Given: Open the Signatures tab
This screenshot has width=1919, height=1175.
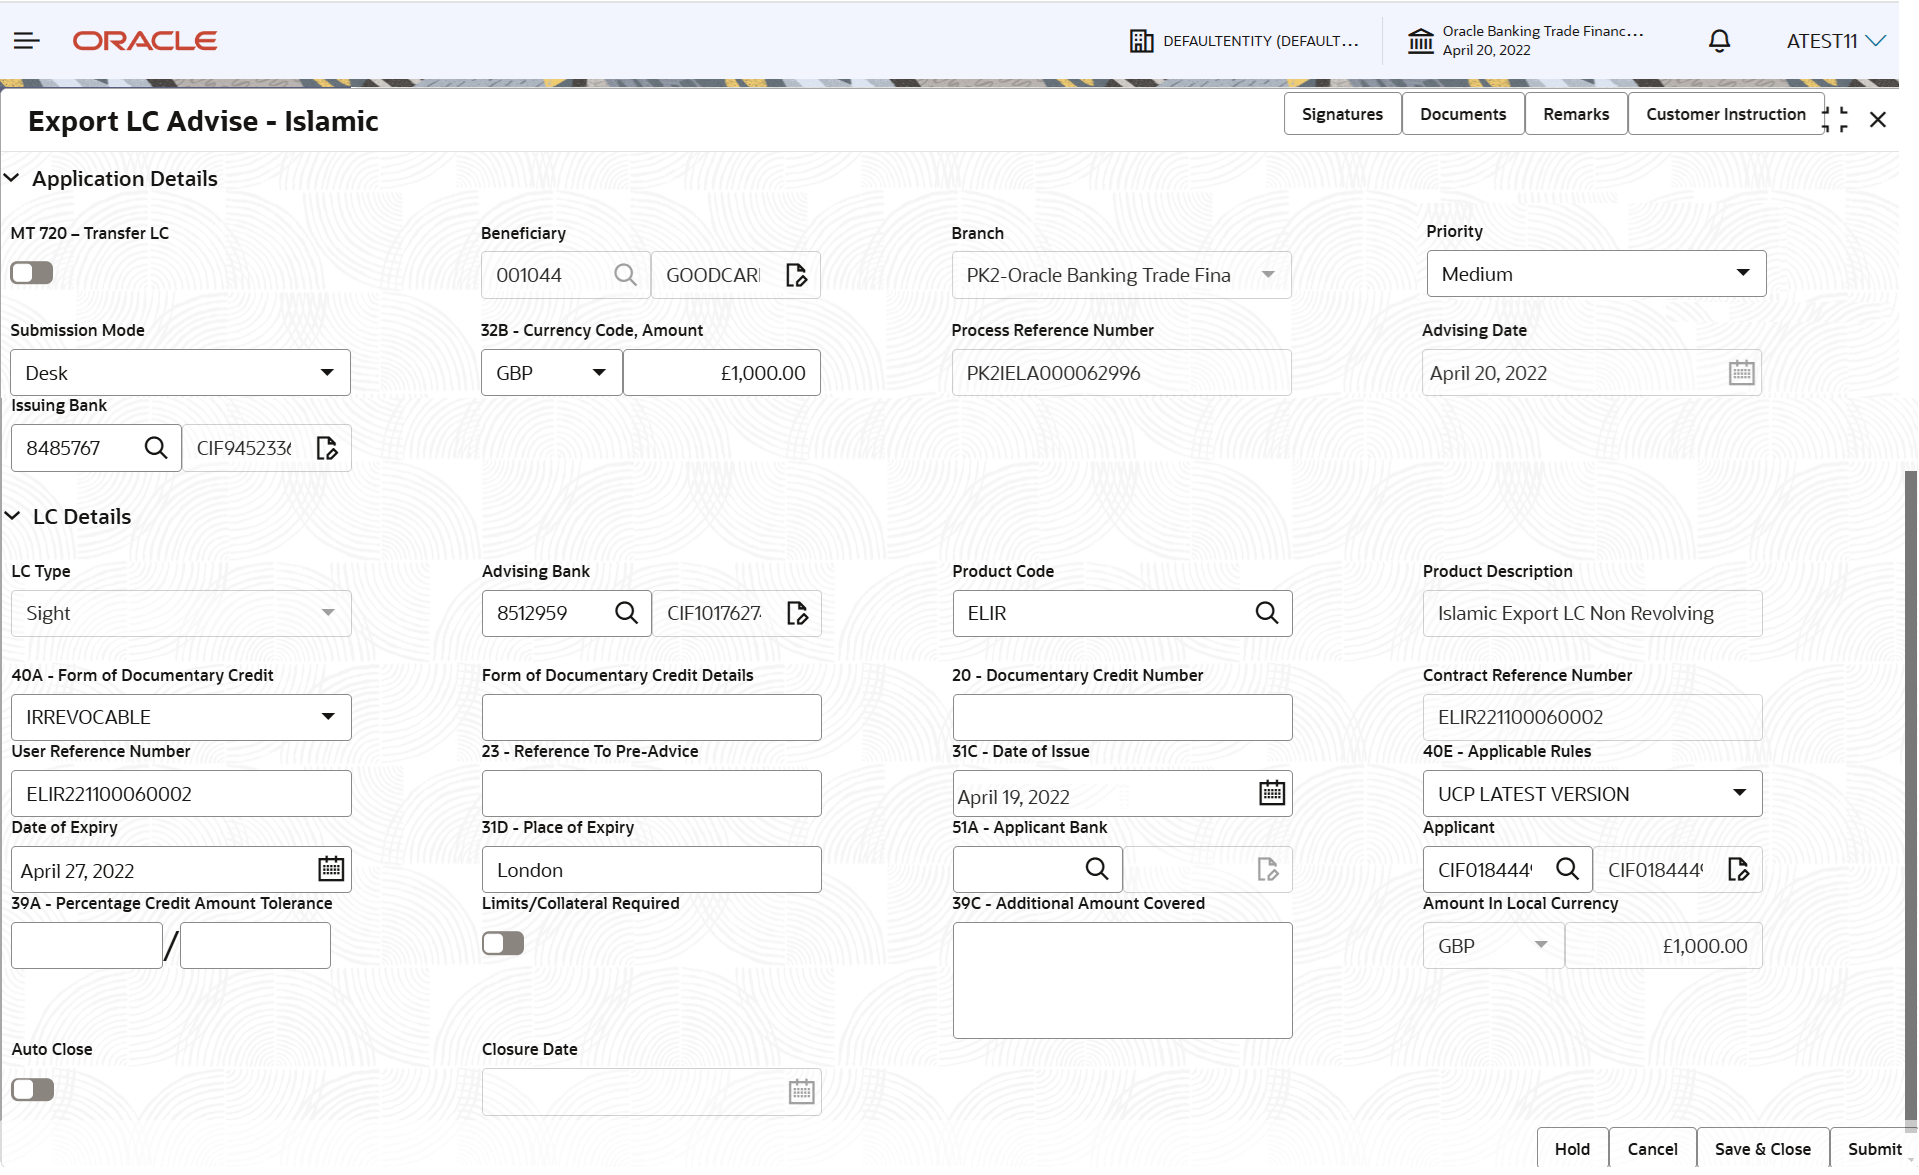Looking at the screenshot, I should (1342, 114).
